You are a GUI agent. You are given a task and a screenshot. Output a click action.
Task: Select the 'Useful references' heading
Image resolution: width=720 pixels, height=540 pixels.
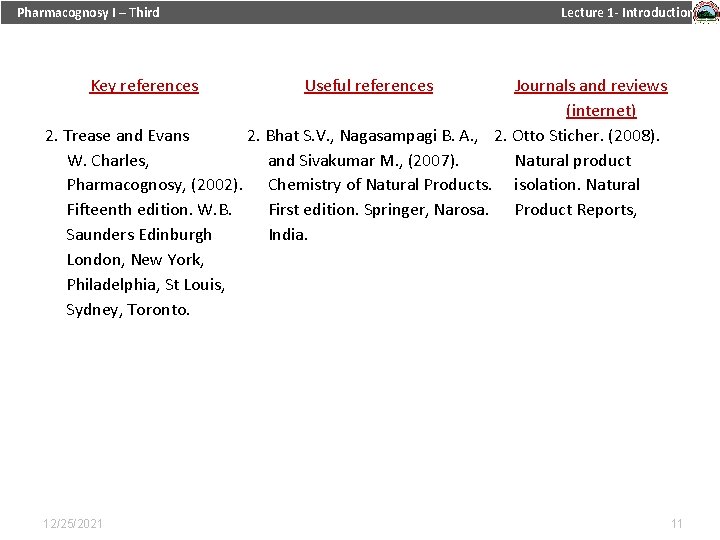[369, 86]
